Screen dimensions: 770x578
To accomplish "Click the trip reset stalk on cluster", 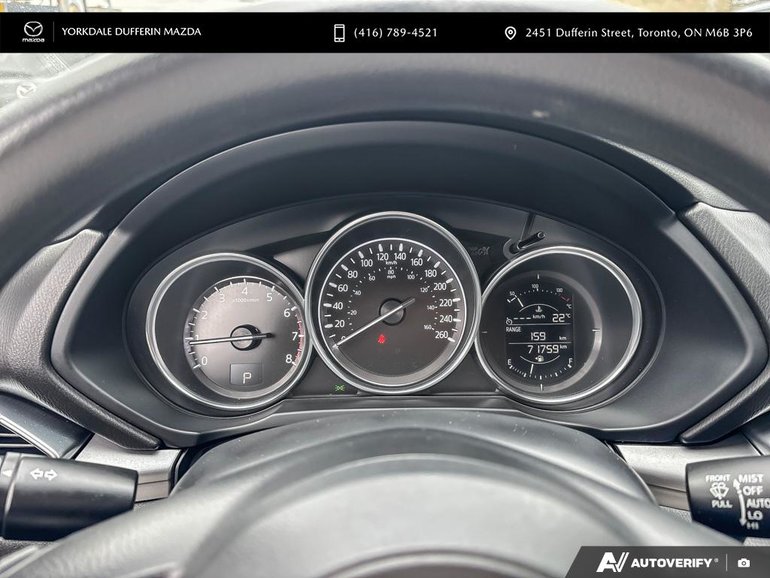I will click(x=524, y=241).
